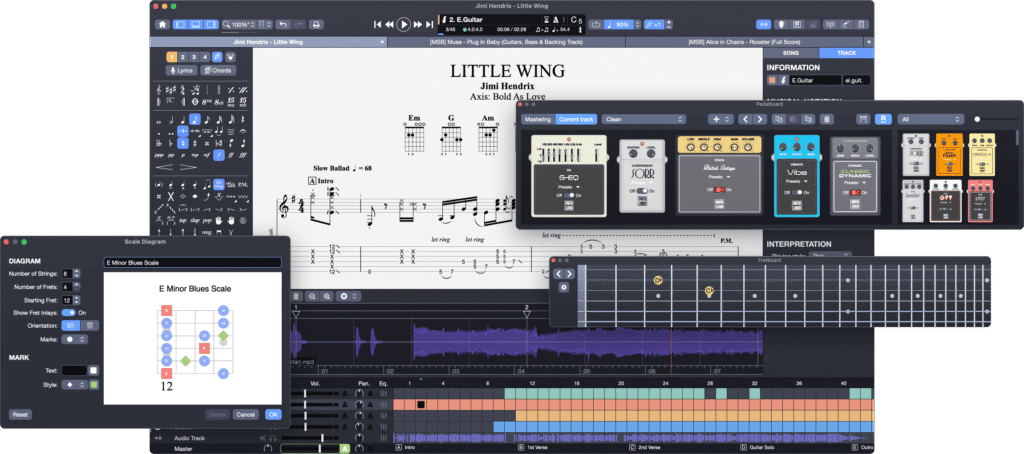The height and width of the screenshot is (454, 1024).
Task: Show amps with the rack filter icon
Action: 863,120
